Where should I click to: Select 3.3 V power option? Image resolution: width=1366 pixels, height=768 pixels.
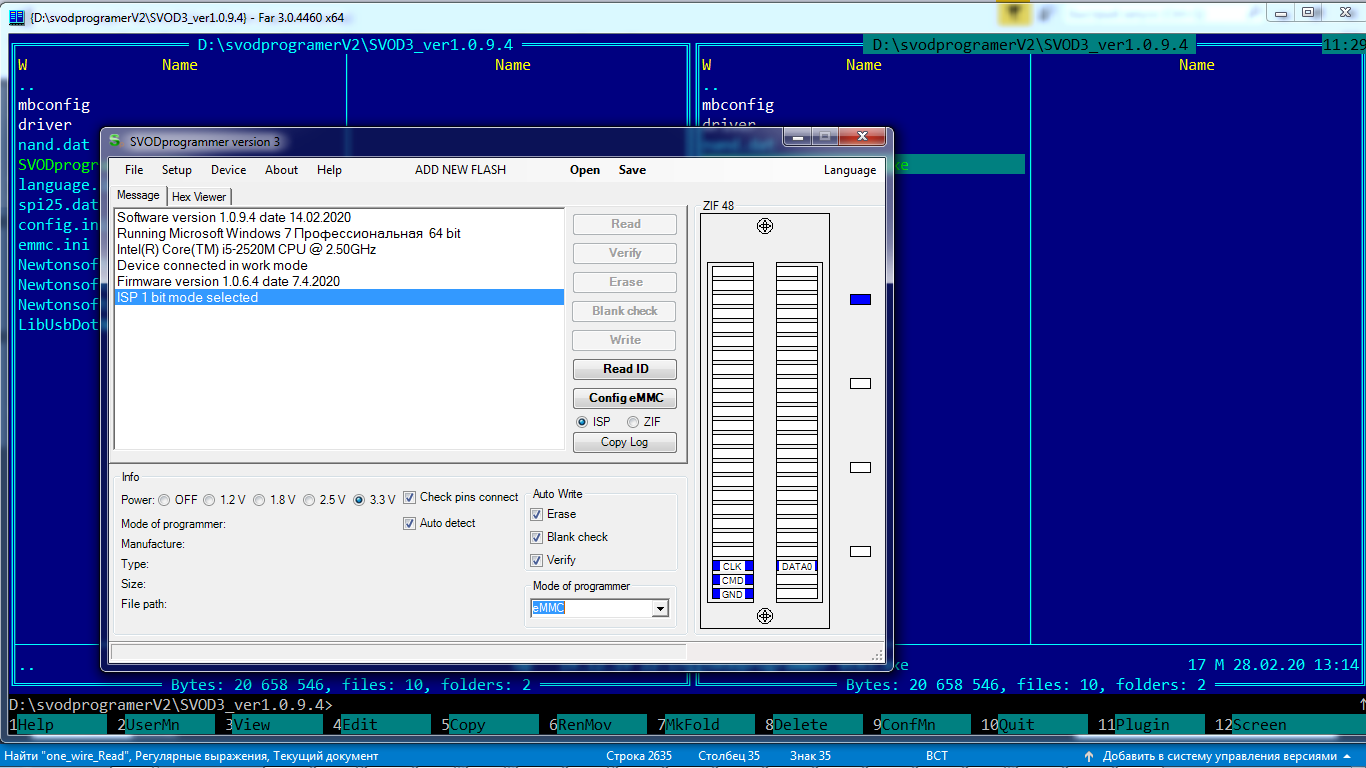pos(359,500)
